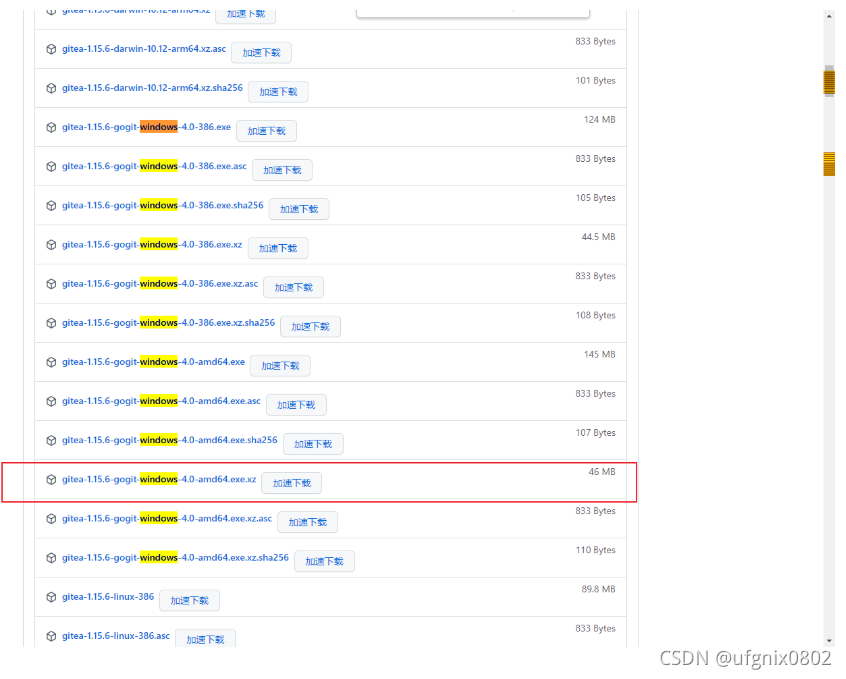Screen dimensions: 846x679
Task: Click 加速下载 for windows-4.0-386.exe.xz.asc
Action: click(294, 288)
